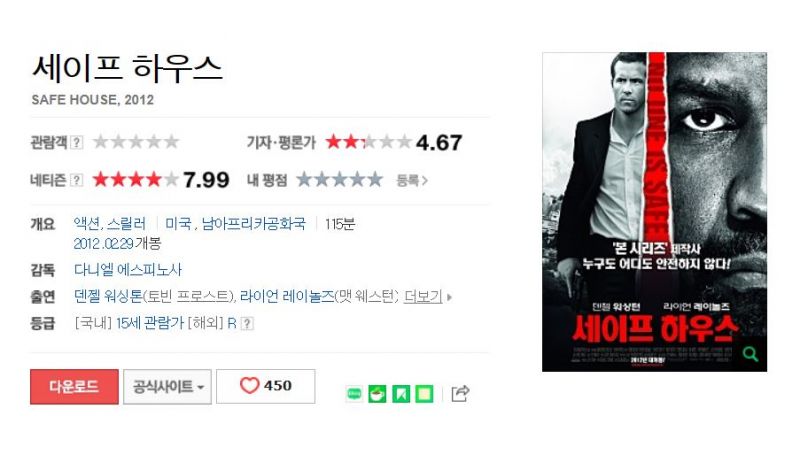This screenshot has height=455, width=800.
Task: Click the magnifier on the poster
Action: (x=750, y=353)
